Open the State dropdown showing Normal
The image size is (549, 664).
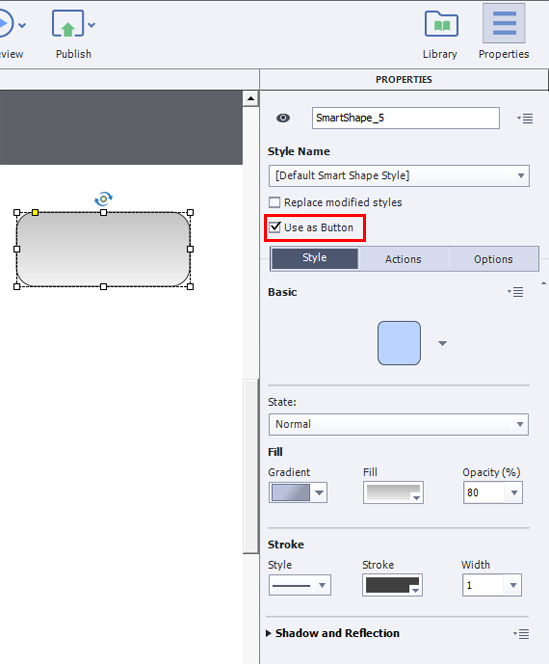coord(398,424)
